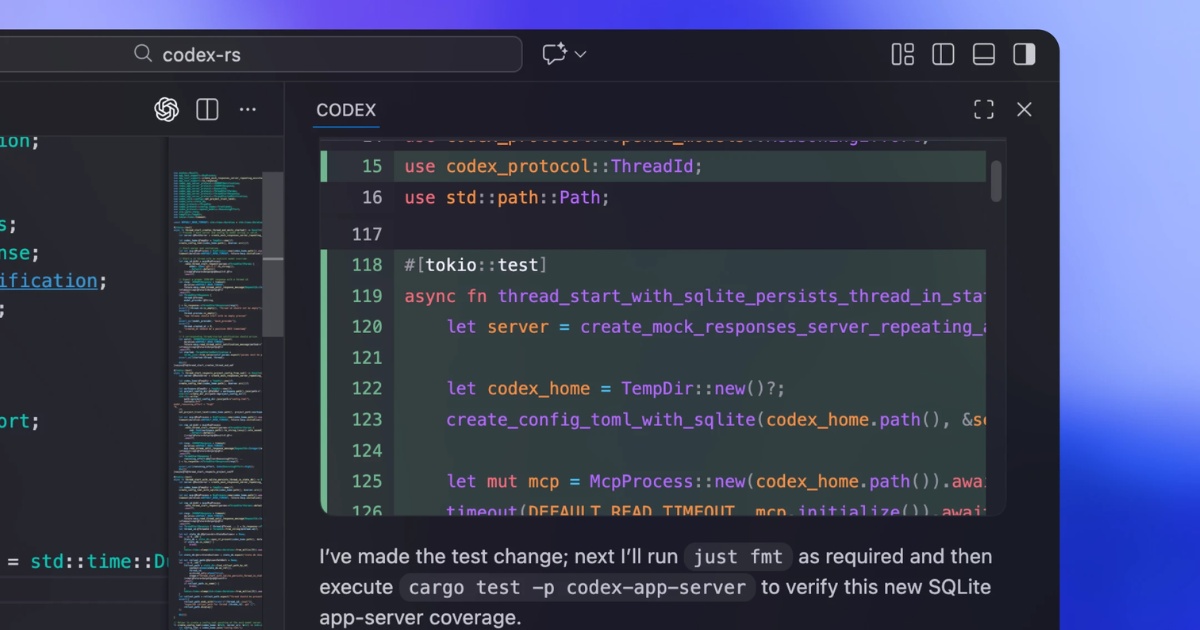The width and height of the screenshot is (1200, 630).
Task: Open the customize layout icon
Action: tap(903, 54)
